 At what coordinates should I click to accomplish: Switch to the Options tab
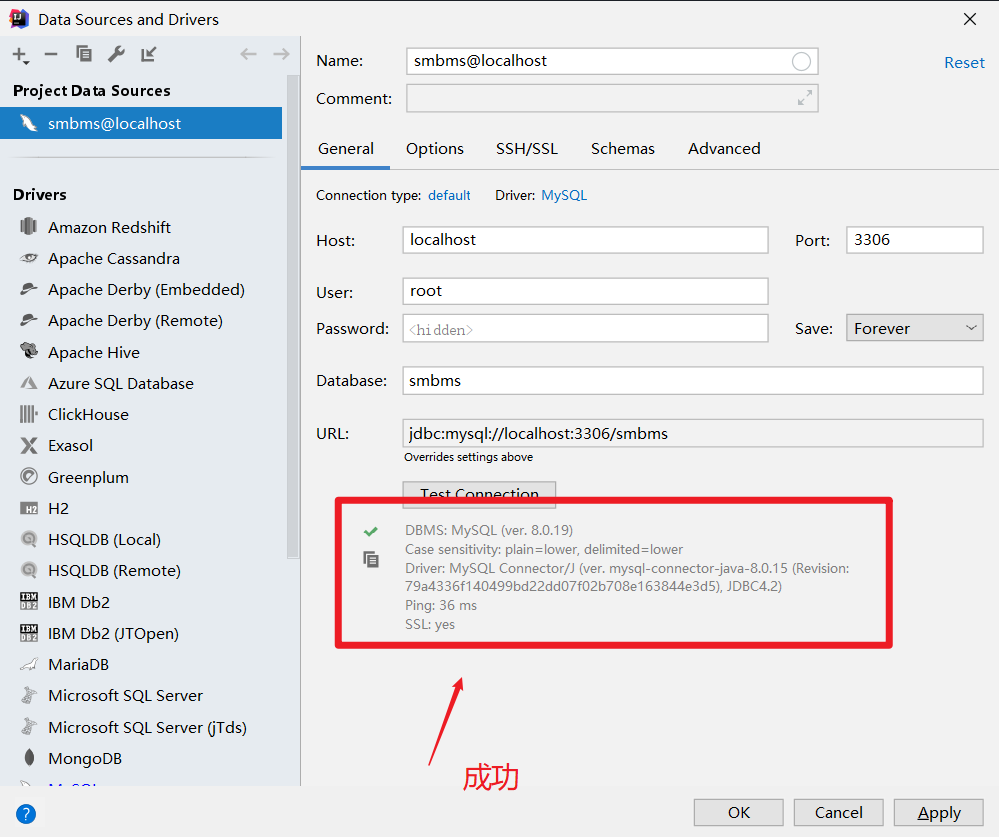(x=435, y=148)
